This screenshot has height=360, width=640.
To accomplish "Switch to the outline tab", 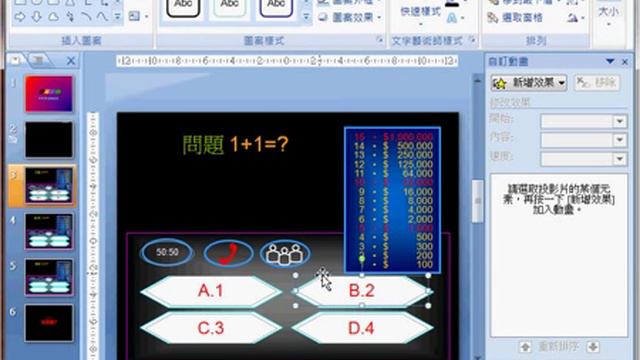I will click(39, 60).
